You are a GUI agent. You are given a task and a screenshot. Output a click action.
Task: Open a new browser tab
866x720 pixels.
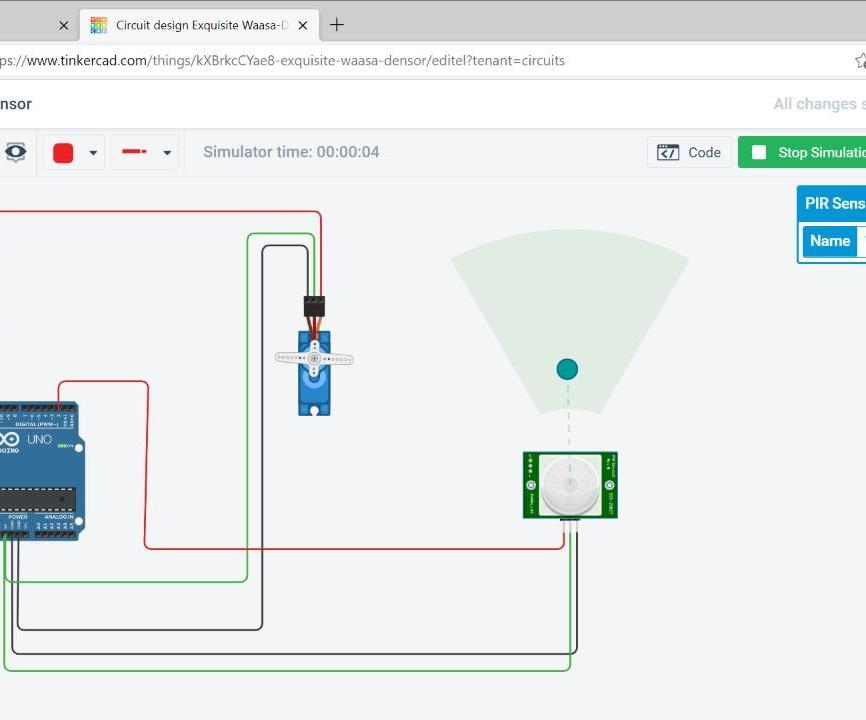point(337,25)
